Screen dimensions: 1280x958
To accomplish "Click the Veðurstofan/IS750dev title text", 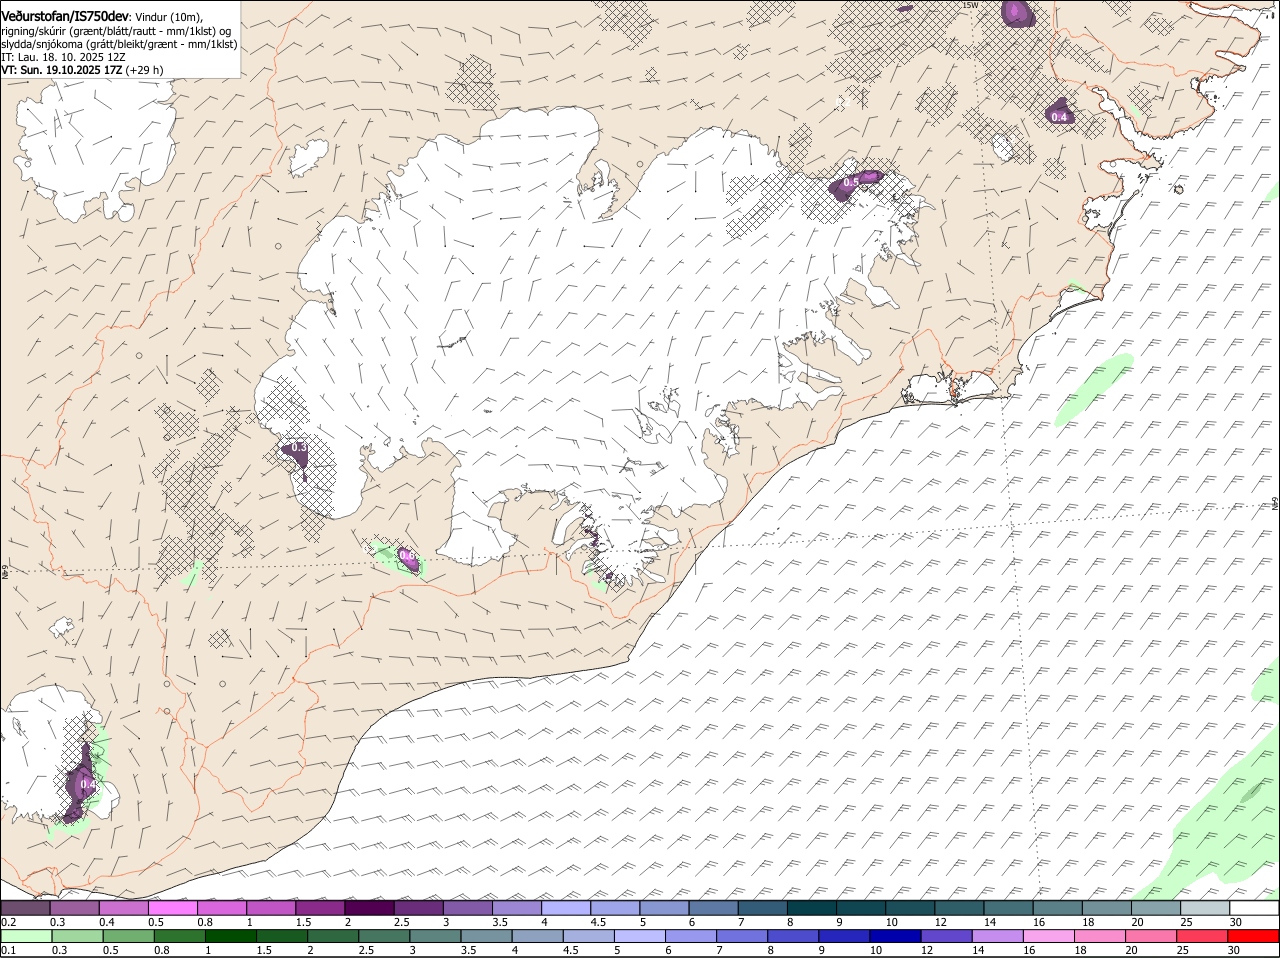I will click(x=65, y=17).
